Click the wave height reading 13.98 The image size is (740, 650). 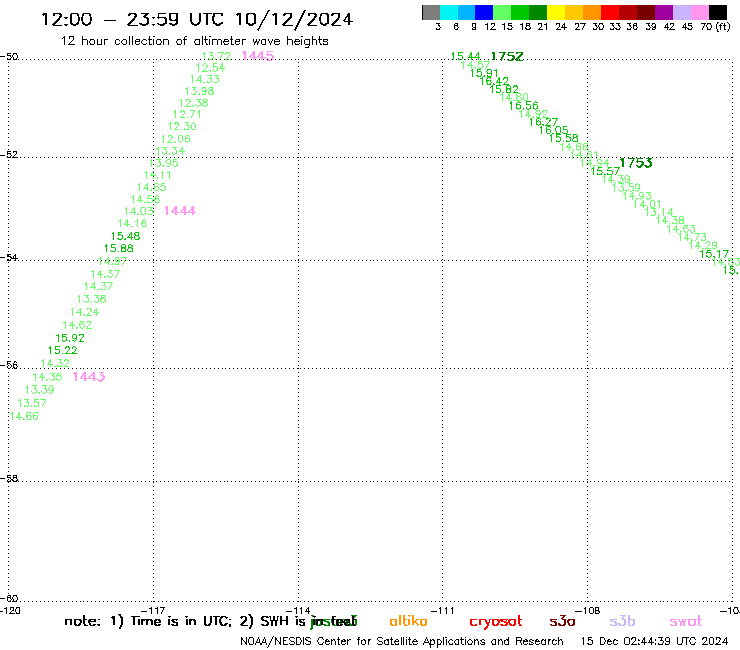[x=199, y=91]
